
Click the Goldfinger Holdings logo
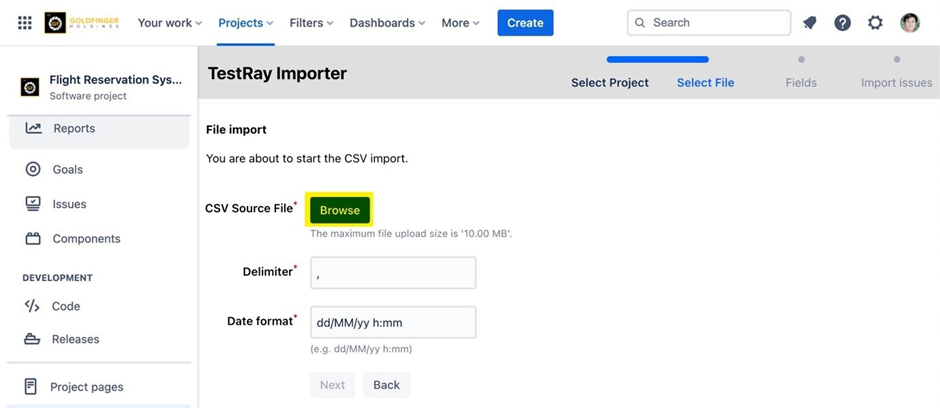tap(82, 23)
